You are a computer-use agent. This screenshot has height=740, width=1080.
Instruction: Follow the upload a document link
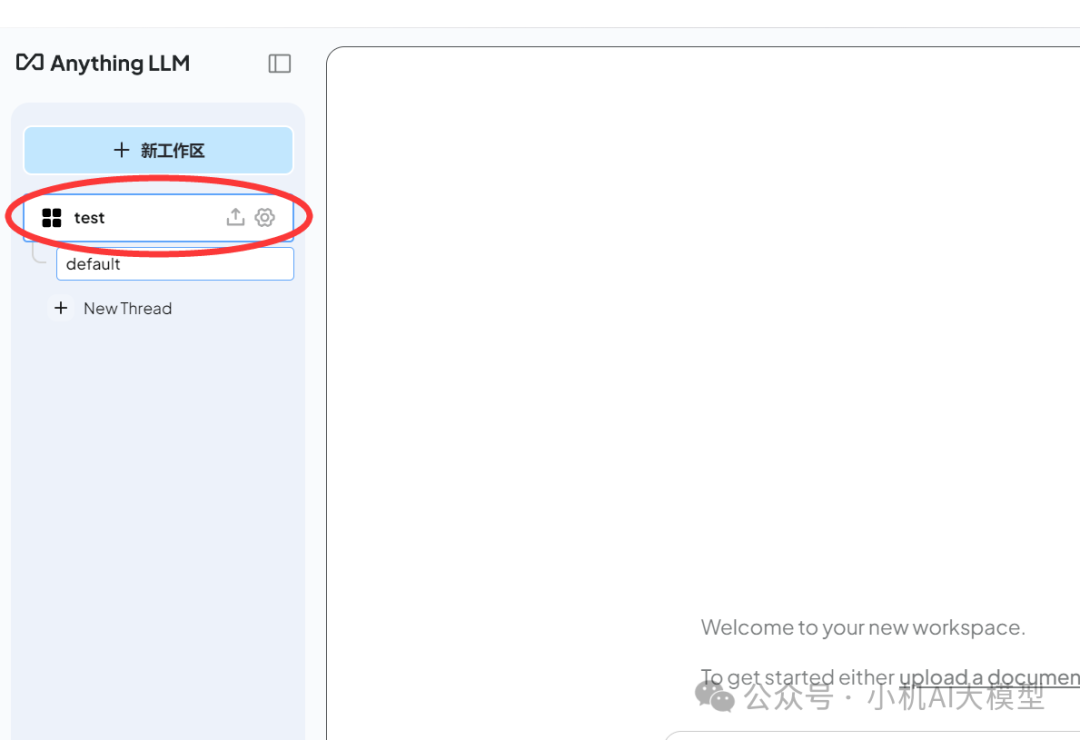990,677
